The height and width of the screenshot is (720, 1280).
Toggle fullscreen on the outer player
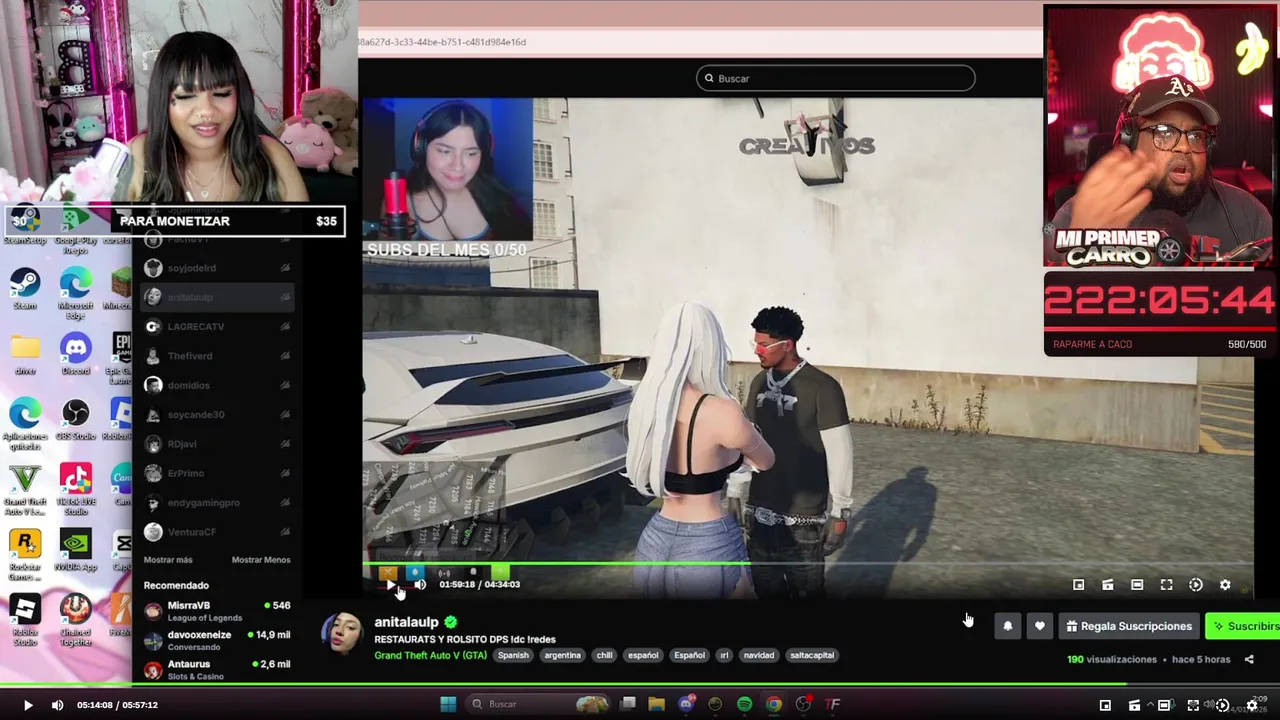1193,705
